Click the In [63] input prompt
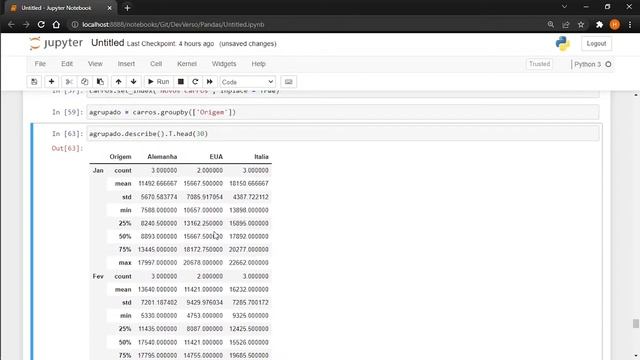640x360 pixels. (x=67, y=134)
